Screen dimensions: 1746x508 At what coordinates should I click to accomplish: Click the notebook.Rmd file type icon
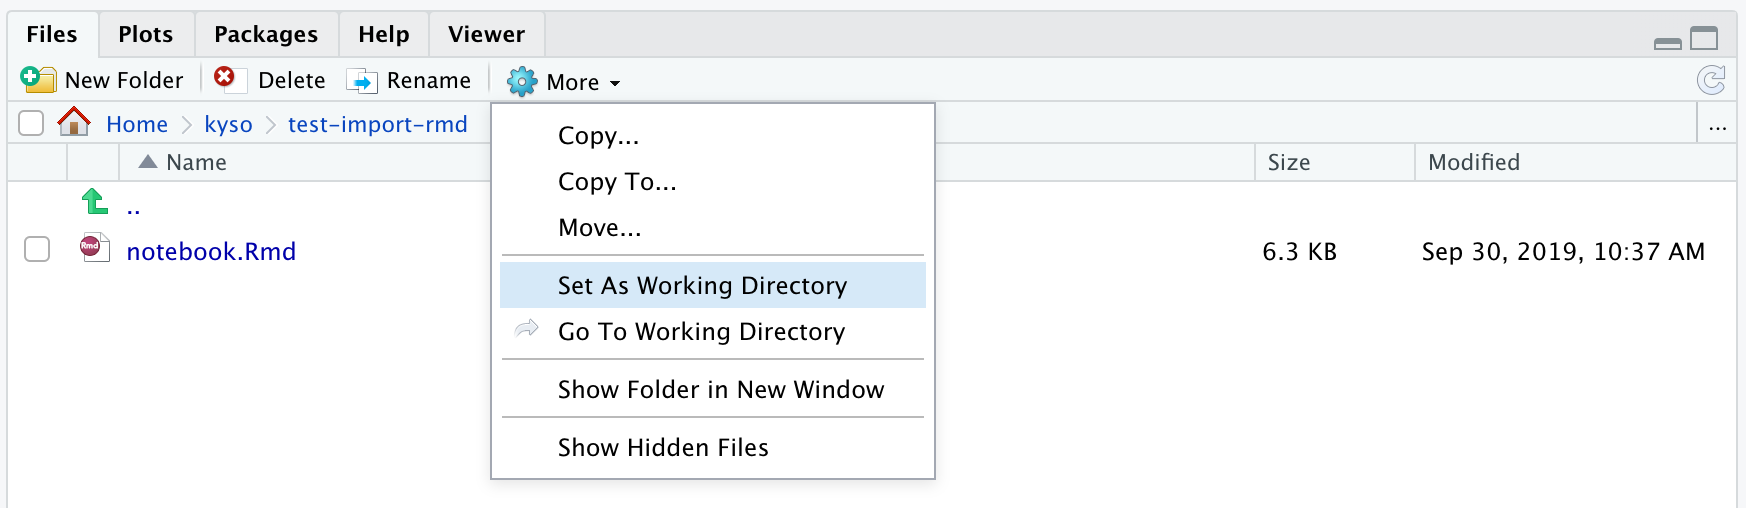tap(94, 247)
